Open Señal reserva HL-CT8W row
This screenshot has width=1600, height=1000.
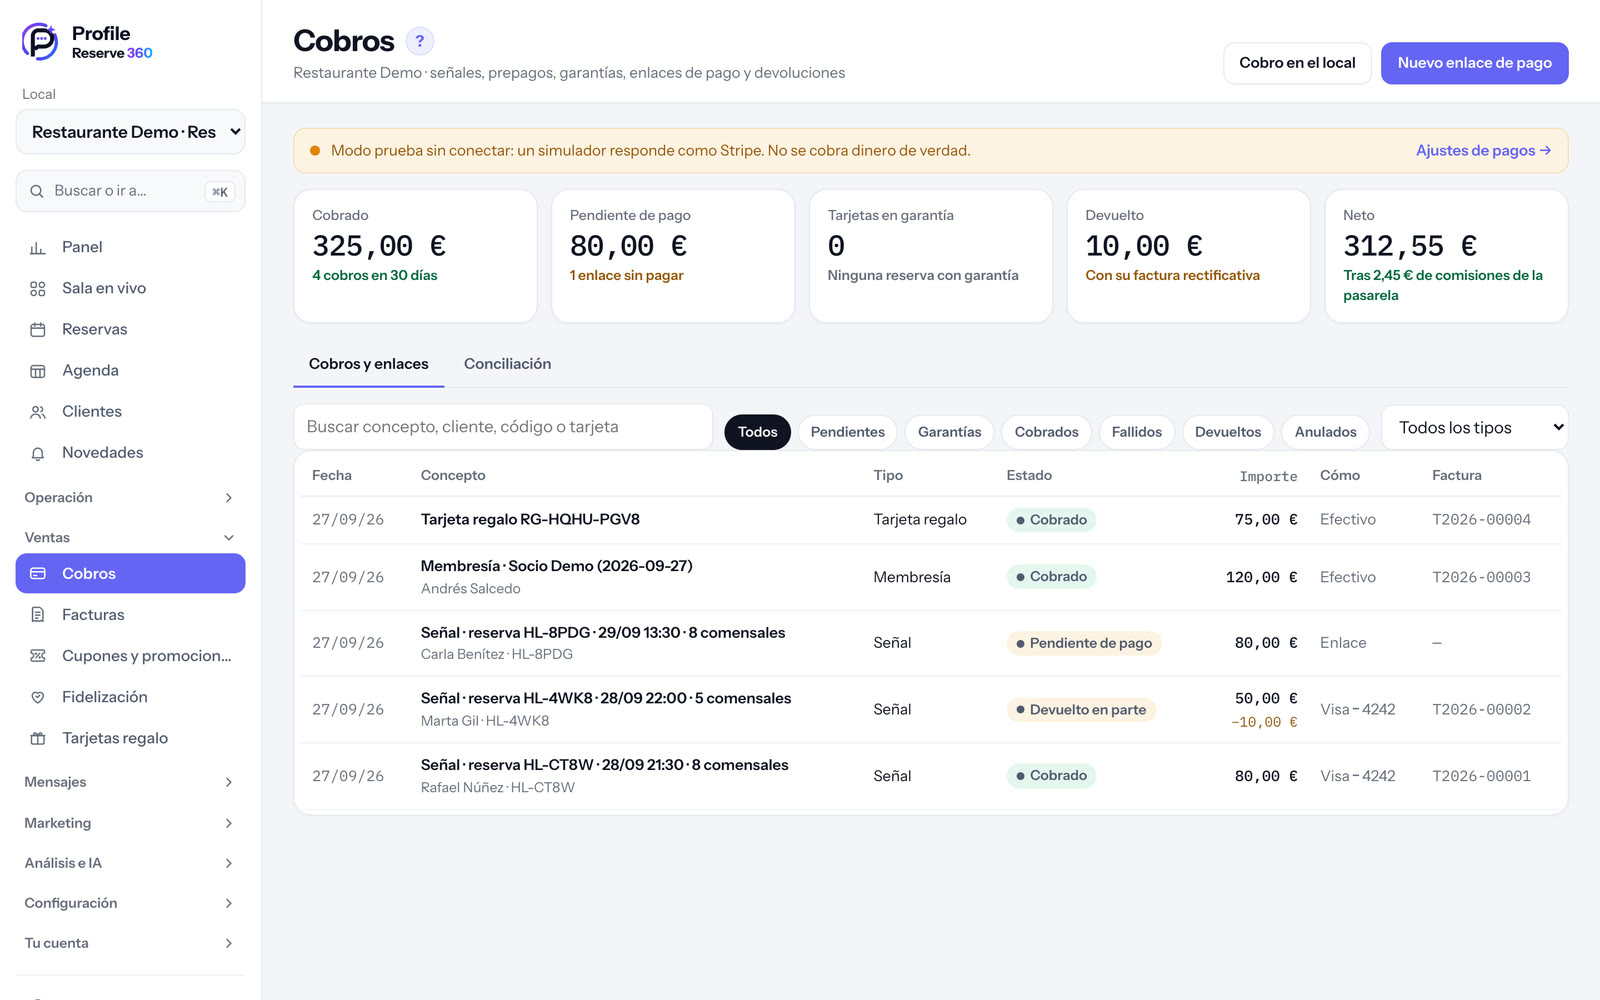930,776
